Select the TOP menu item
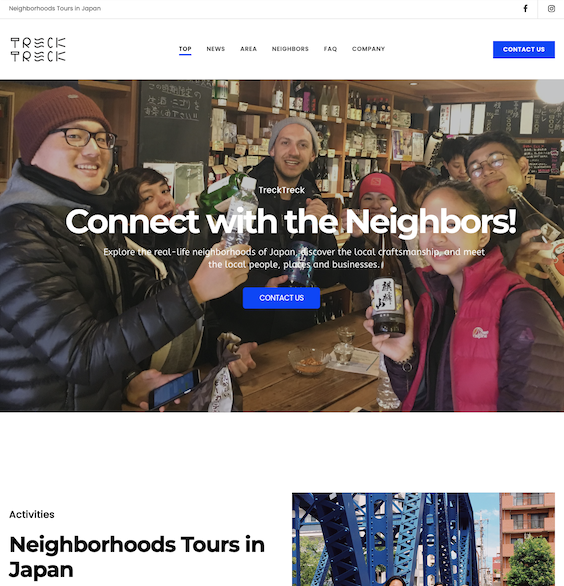This screenshot has width=564, height=586. pos(185,49)
